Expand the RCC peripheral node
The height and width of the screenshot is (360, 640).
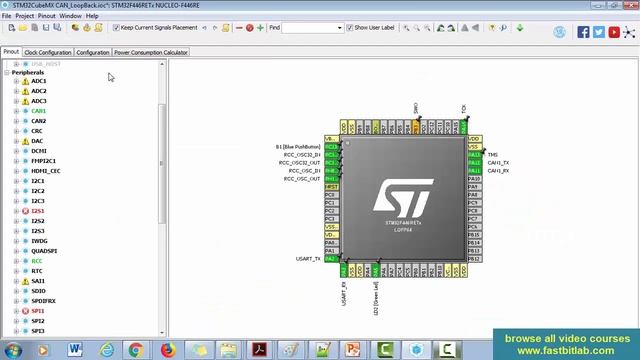[x=16, y=261]
